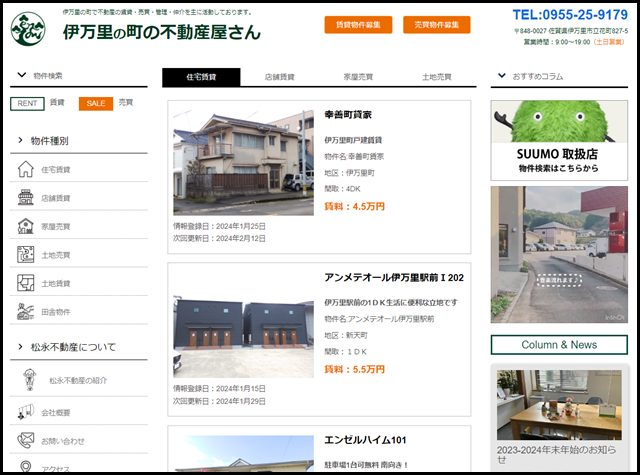Open the 松永不動産の紹介 link
The width and height of the screenshot is (640, 475).
(78, 380)
